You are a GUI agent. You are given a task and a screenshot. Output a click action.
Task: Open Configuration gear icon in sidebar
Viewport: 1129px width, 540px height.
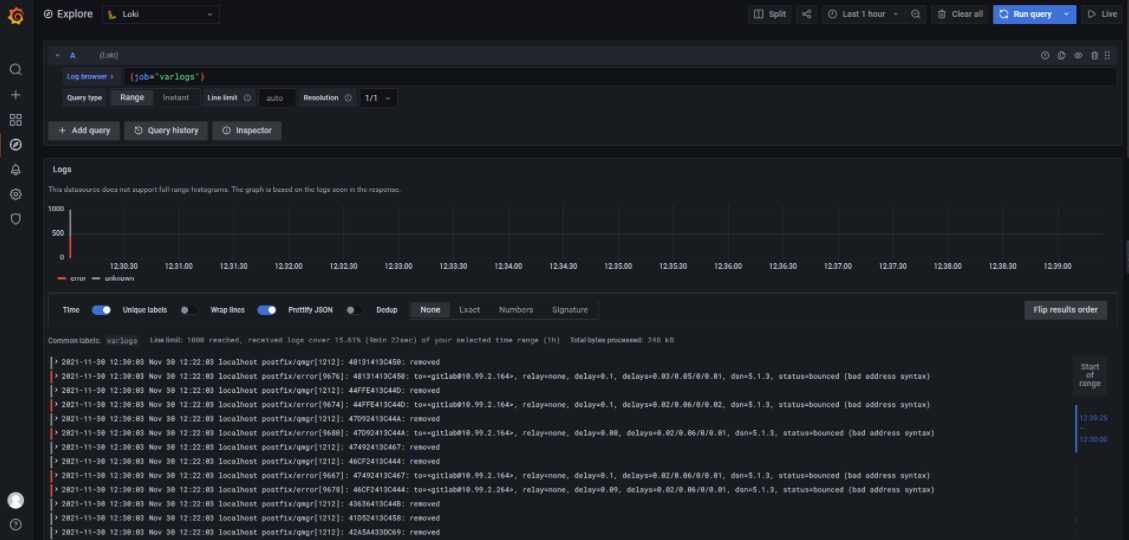click(x=15, y=194)
